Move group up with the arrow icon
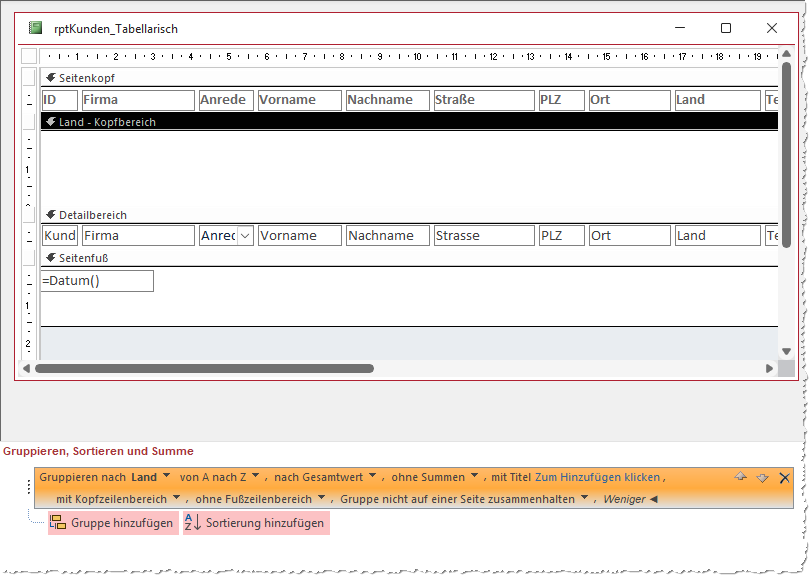This screenshot has width=812, height=580. point(741,478)
